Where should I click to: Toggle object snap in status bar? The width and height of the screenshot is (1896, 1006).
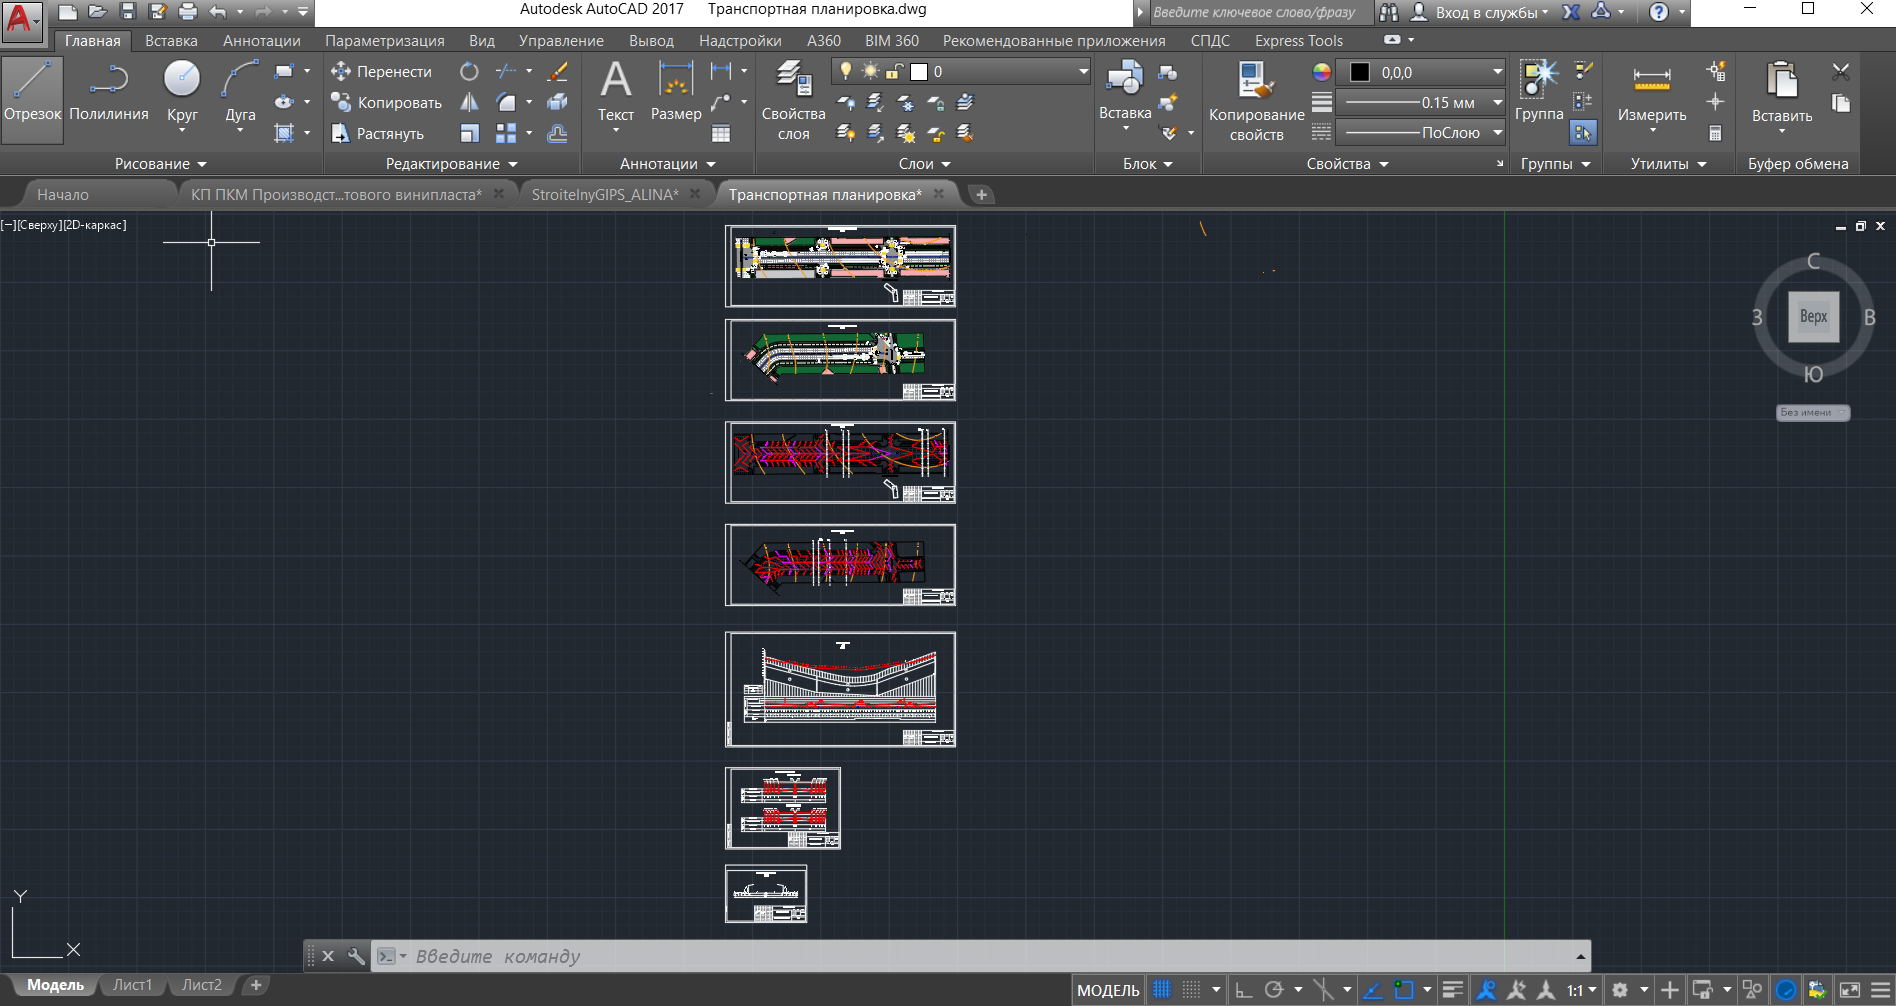(1403, 990)
